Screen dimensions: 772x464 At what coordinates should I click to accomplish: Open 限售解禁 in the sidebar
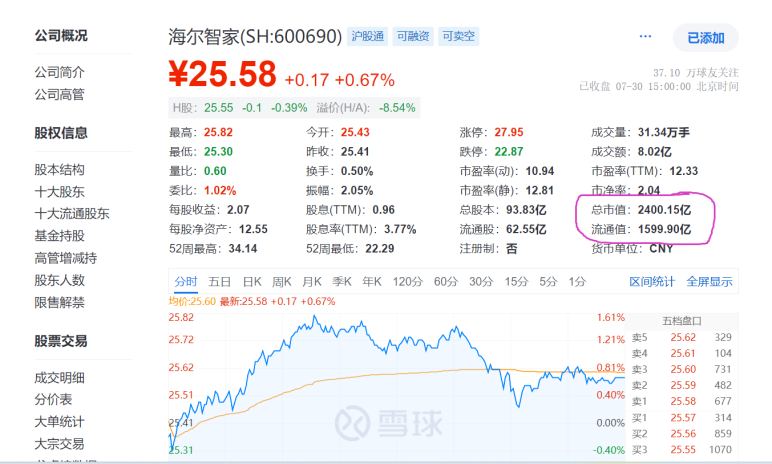(60, 302)
